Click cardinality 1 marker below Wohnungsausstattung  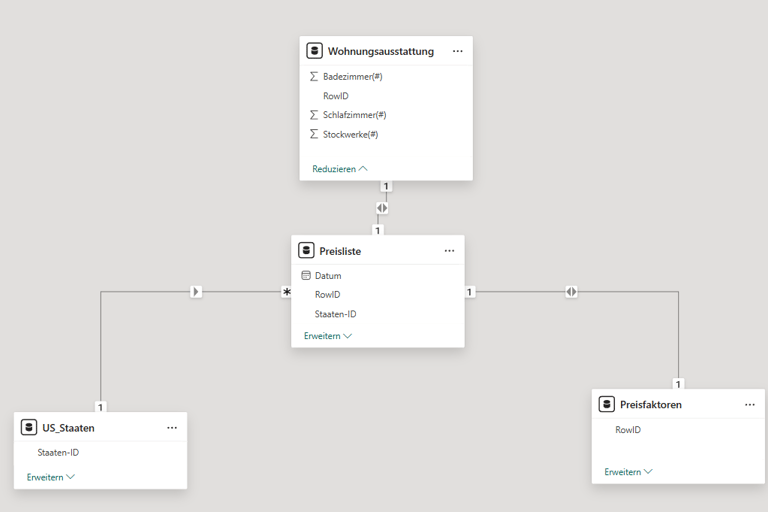coord(386,186)
